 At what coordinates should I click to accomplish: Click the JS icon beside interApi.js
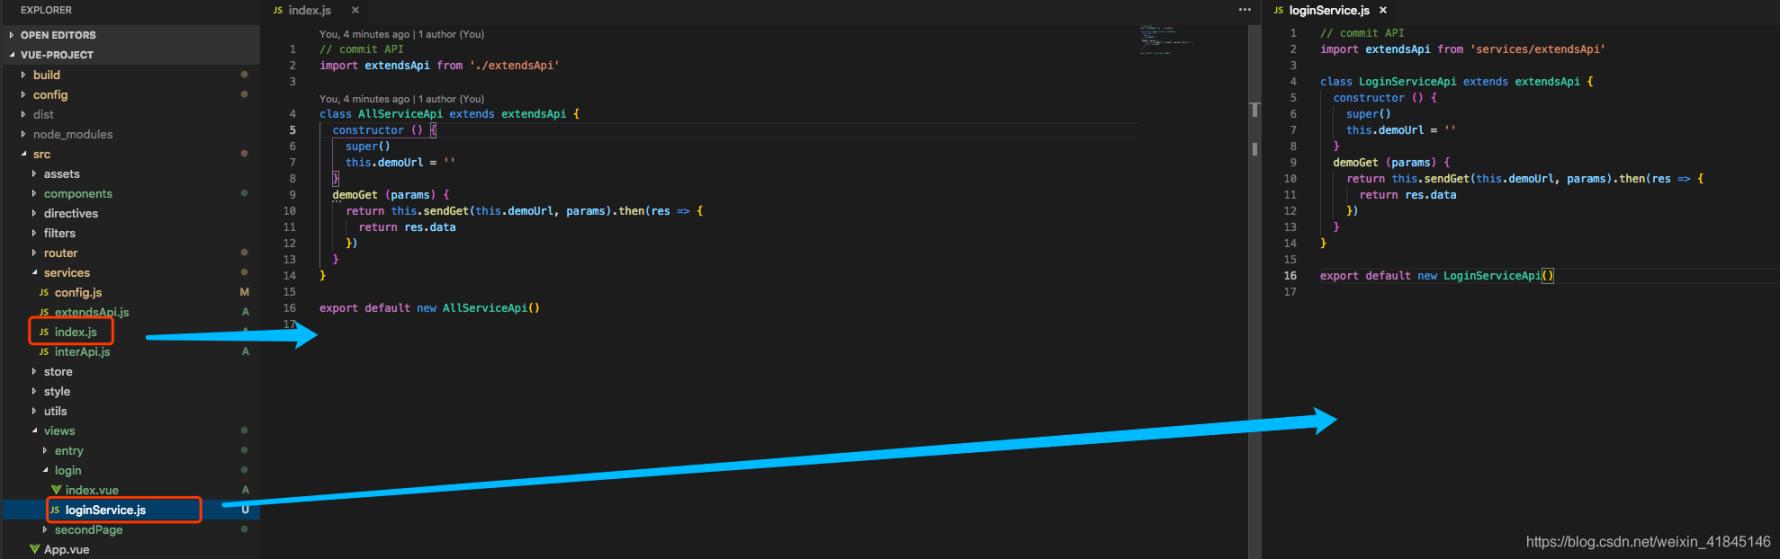point(44,352)
